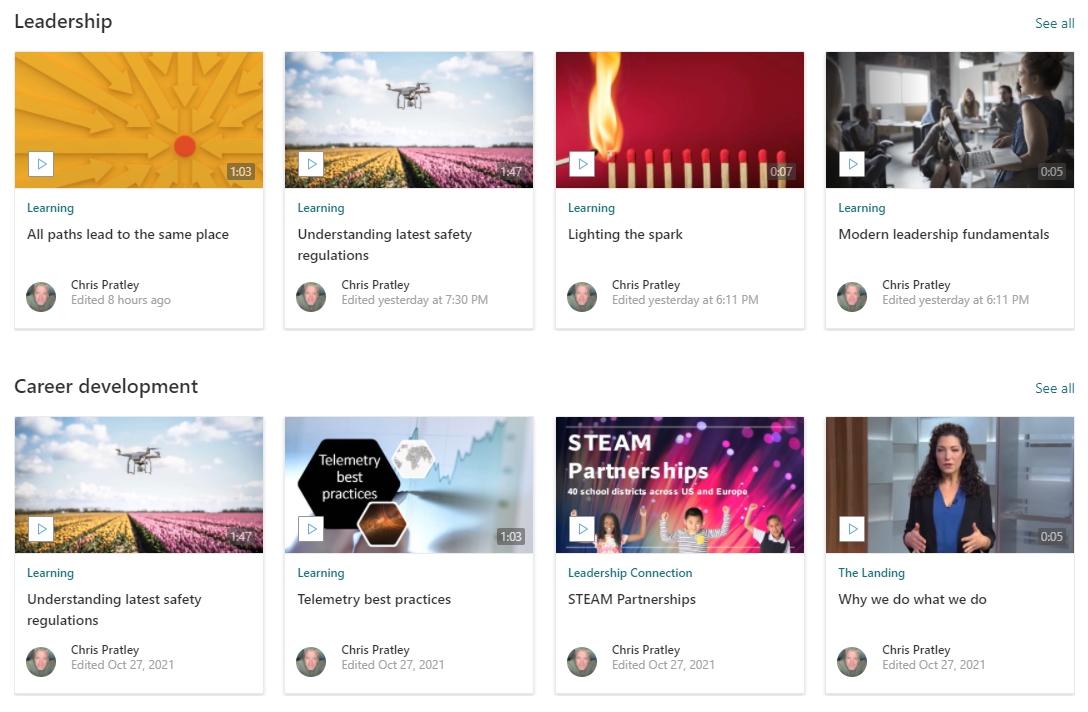
Task: Open See all for the Career development section
Action: tap(1054, 388)
